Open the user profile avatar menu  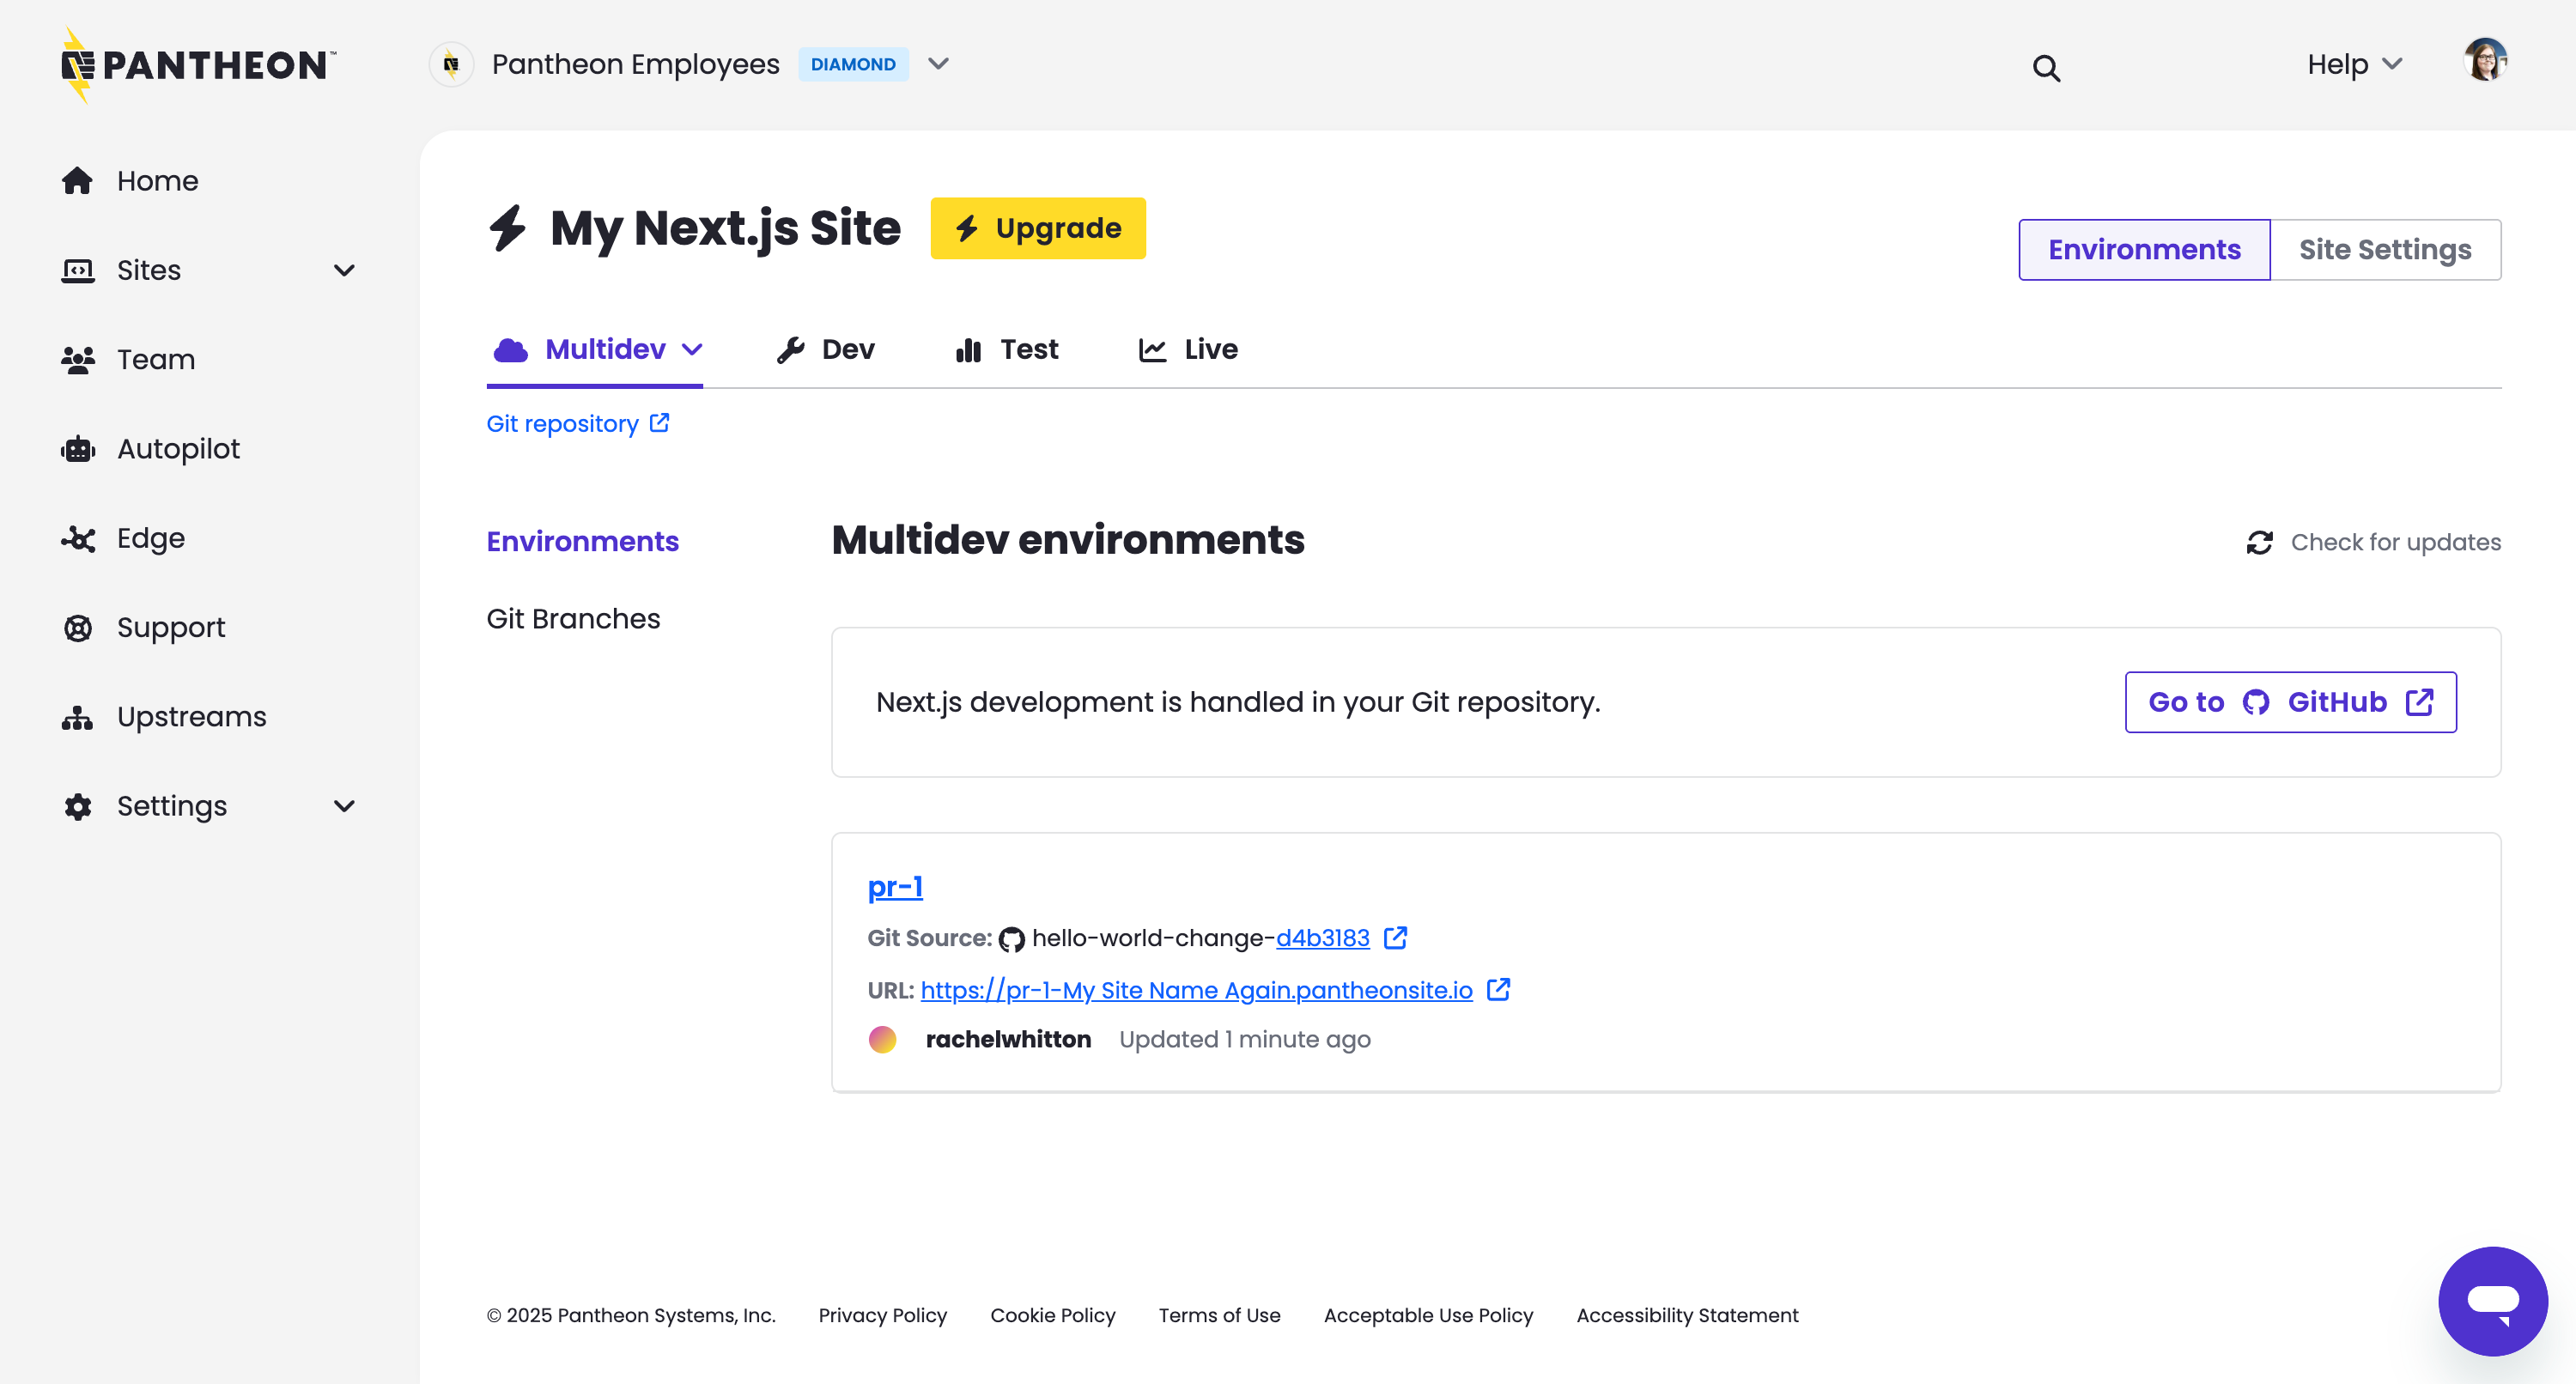tap(2484, 62)
